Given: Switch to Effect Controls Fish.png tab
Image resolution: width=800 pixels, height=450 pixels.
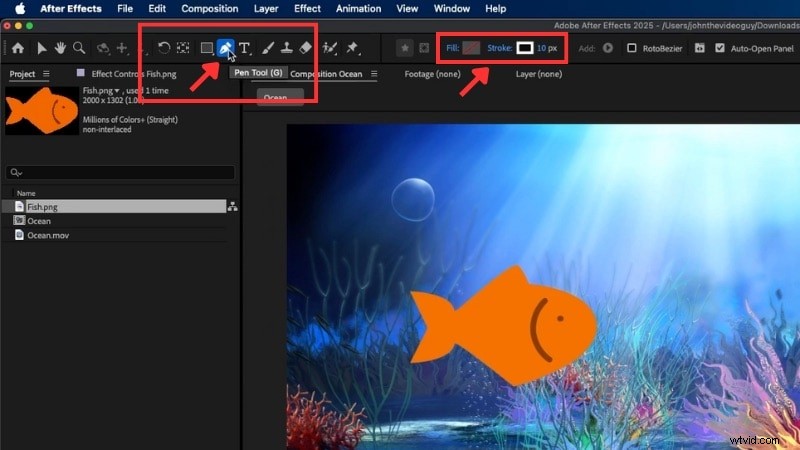Looking at the screenshot, I should point(134,74).
